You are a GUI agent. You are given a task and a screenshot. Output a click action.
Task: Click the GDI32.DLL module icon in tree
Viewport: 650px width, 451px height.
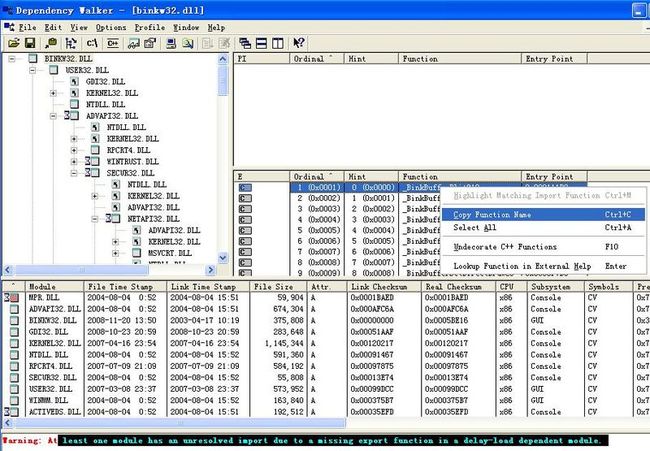tap(74, 82)
